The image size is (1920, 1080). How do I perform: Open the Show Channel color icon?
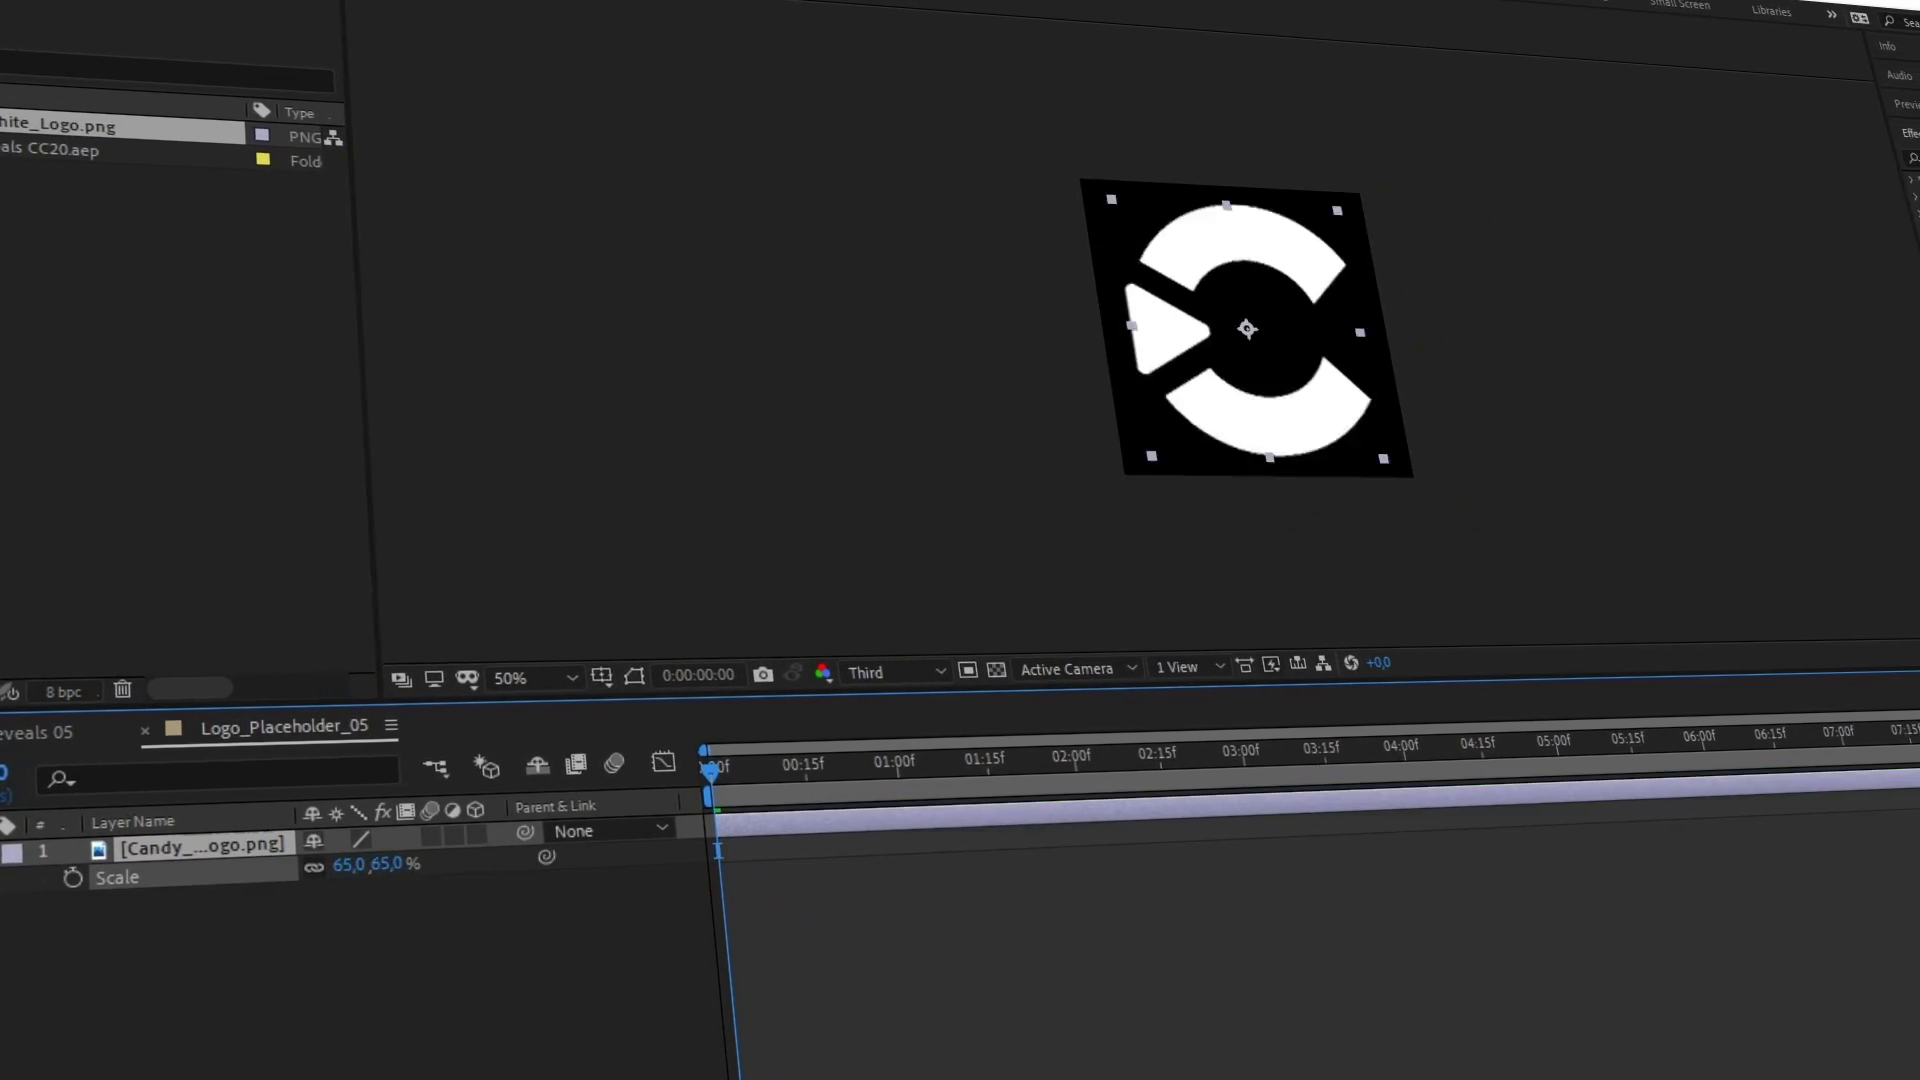click(x=823, y=673)
